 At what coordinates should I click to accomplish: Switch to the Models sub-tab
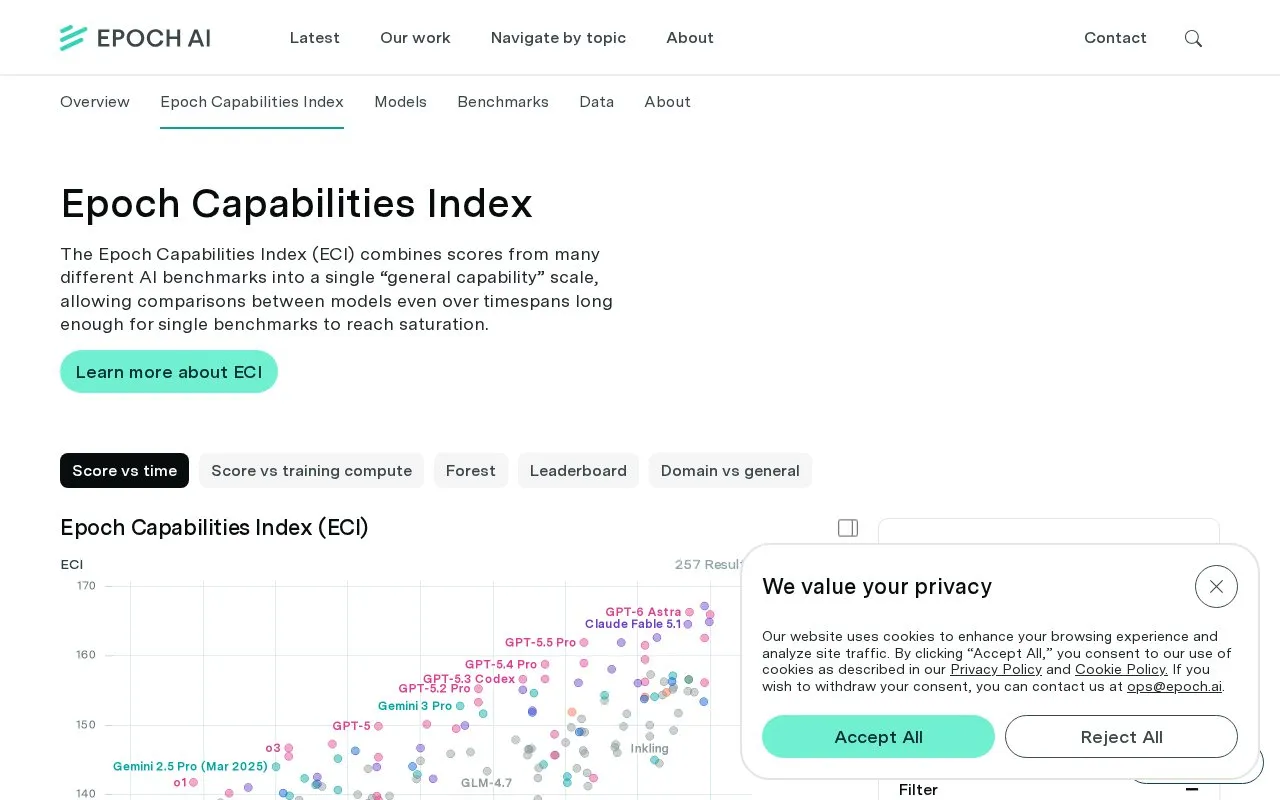tap(400, 102)
